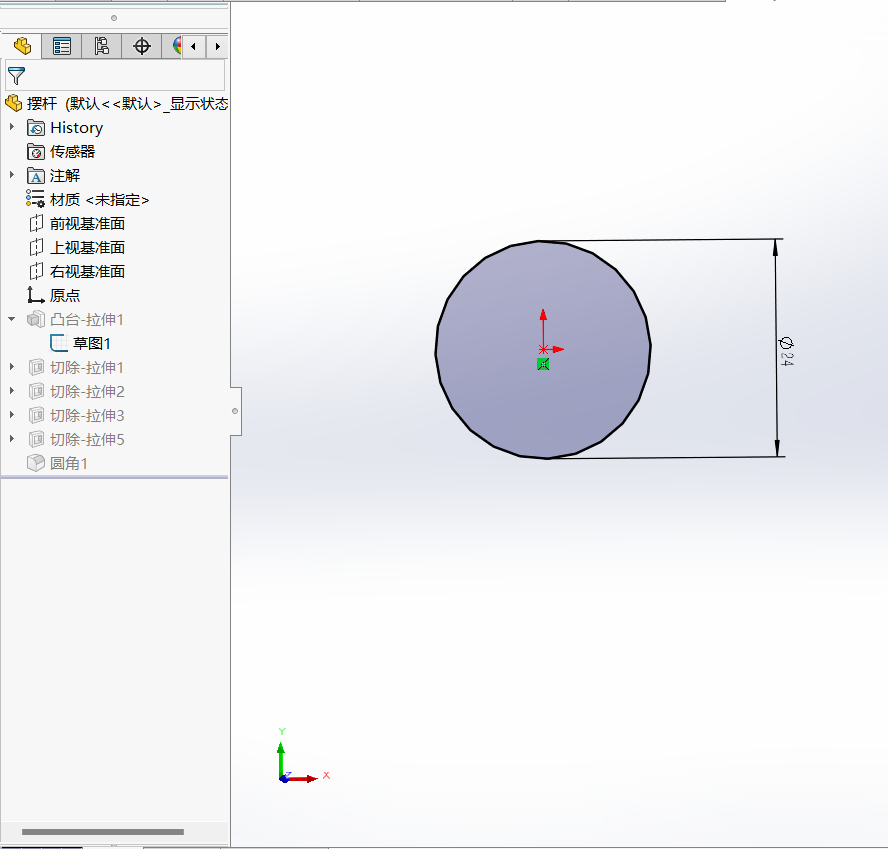Select the 切除-拉伸5 feature
888x849 pixels.
(87, 440)
